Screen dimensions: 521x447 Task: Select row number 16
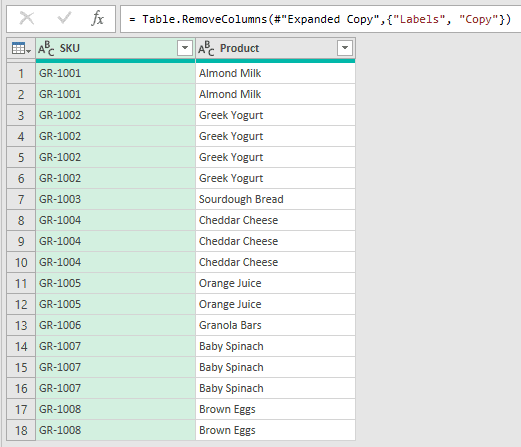[x=21, y=388]
